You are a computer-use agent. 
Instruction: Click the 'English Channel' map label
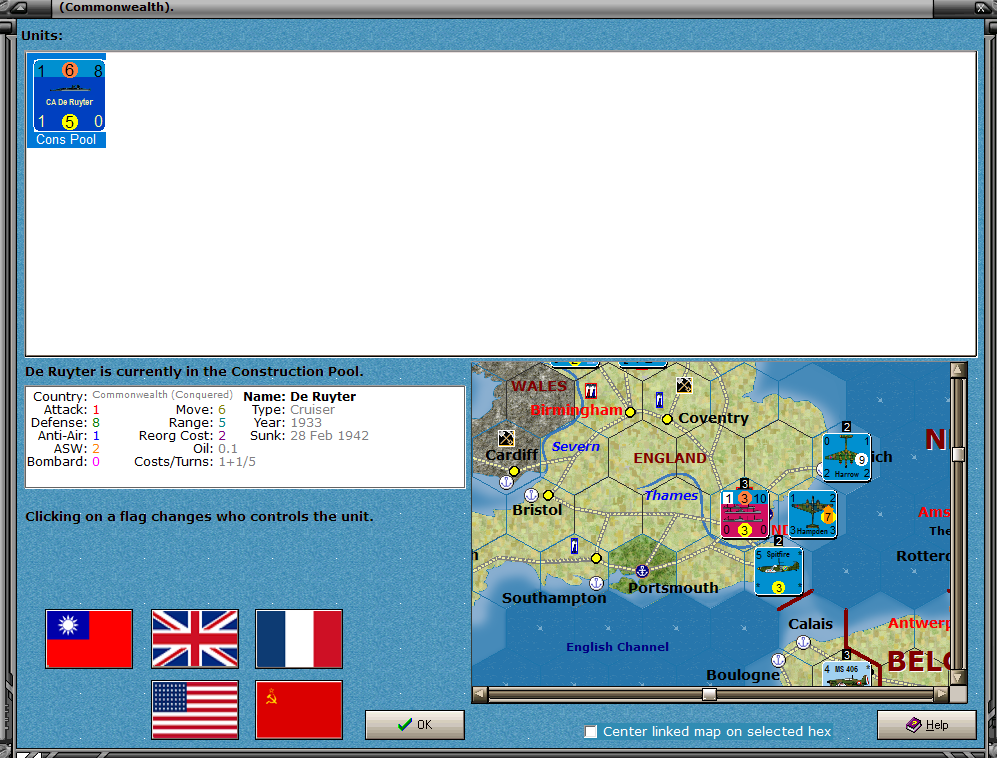click(617, 647)
